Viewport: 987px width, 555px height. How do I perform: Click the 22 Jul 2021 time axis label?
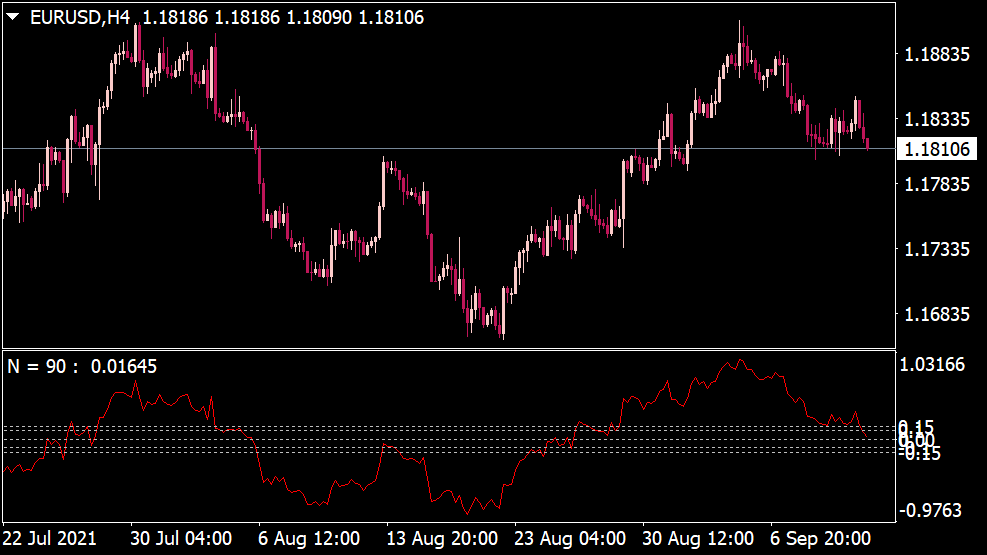click(50, 539)
